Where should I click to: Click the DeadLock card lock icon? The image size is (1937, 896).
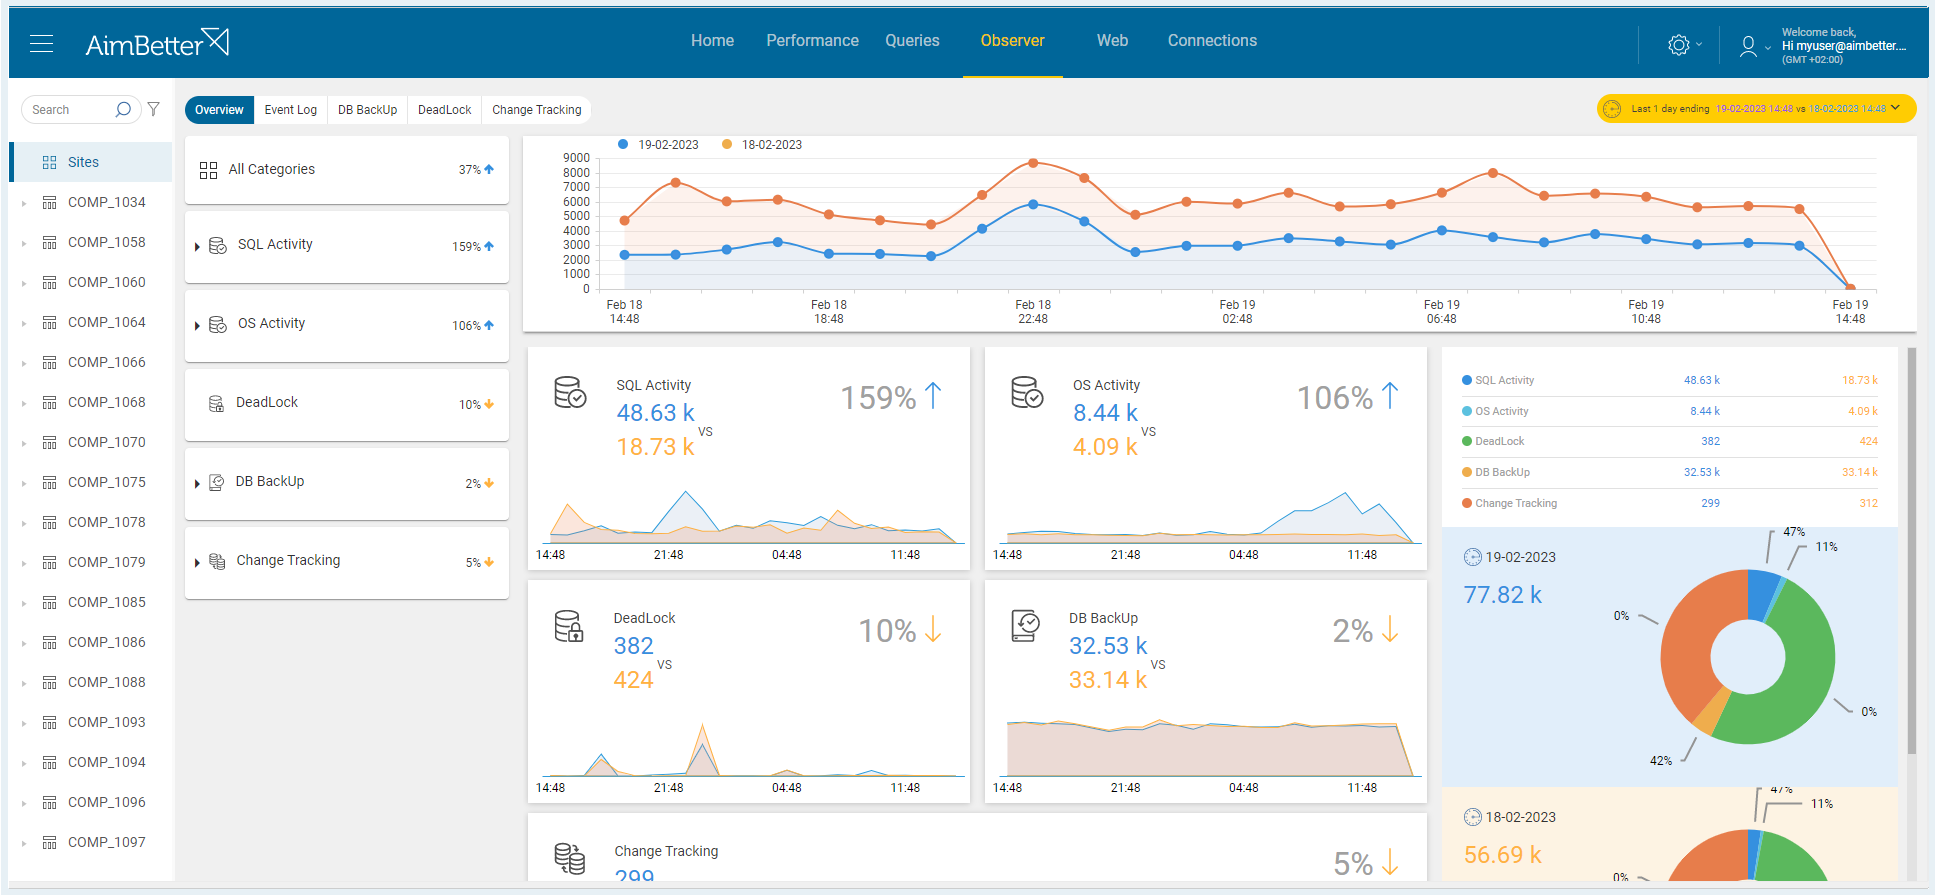pyautogui.click(x=569, y=626)
